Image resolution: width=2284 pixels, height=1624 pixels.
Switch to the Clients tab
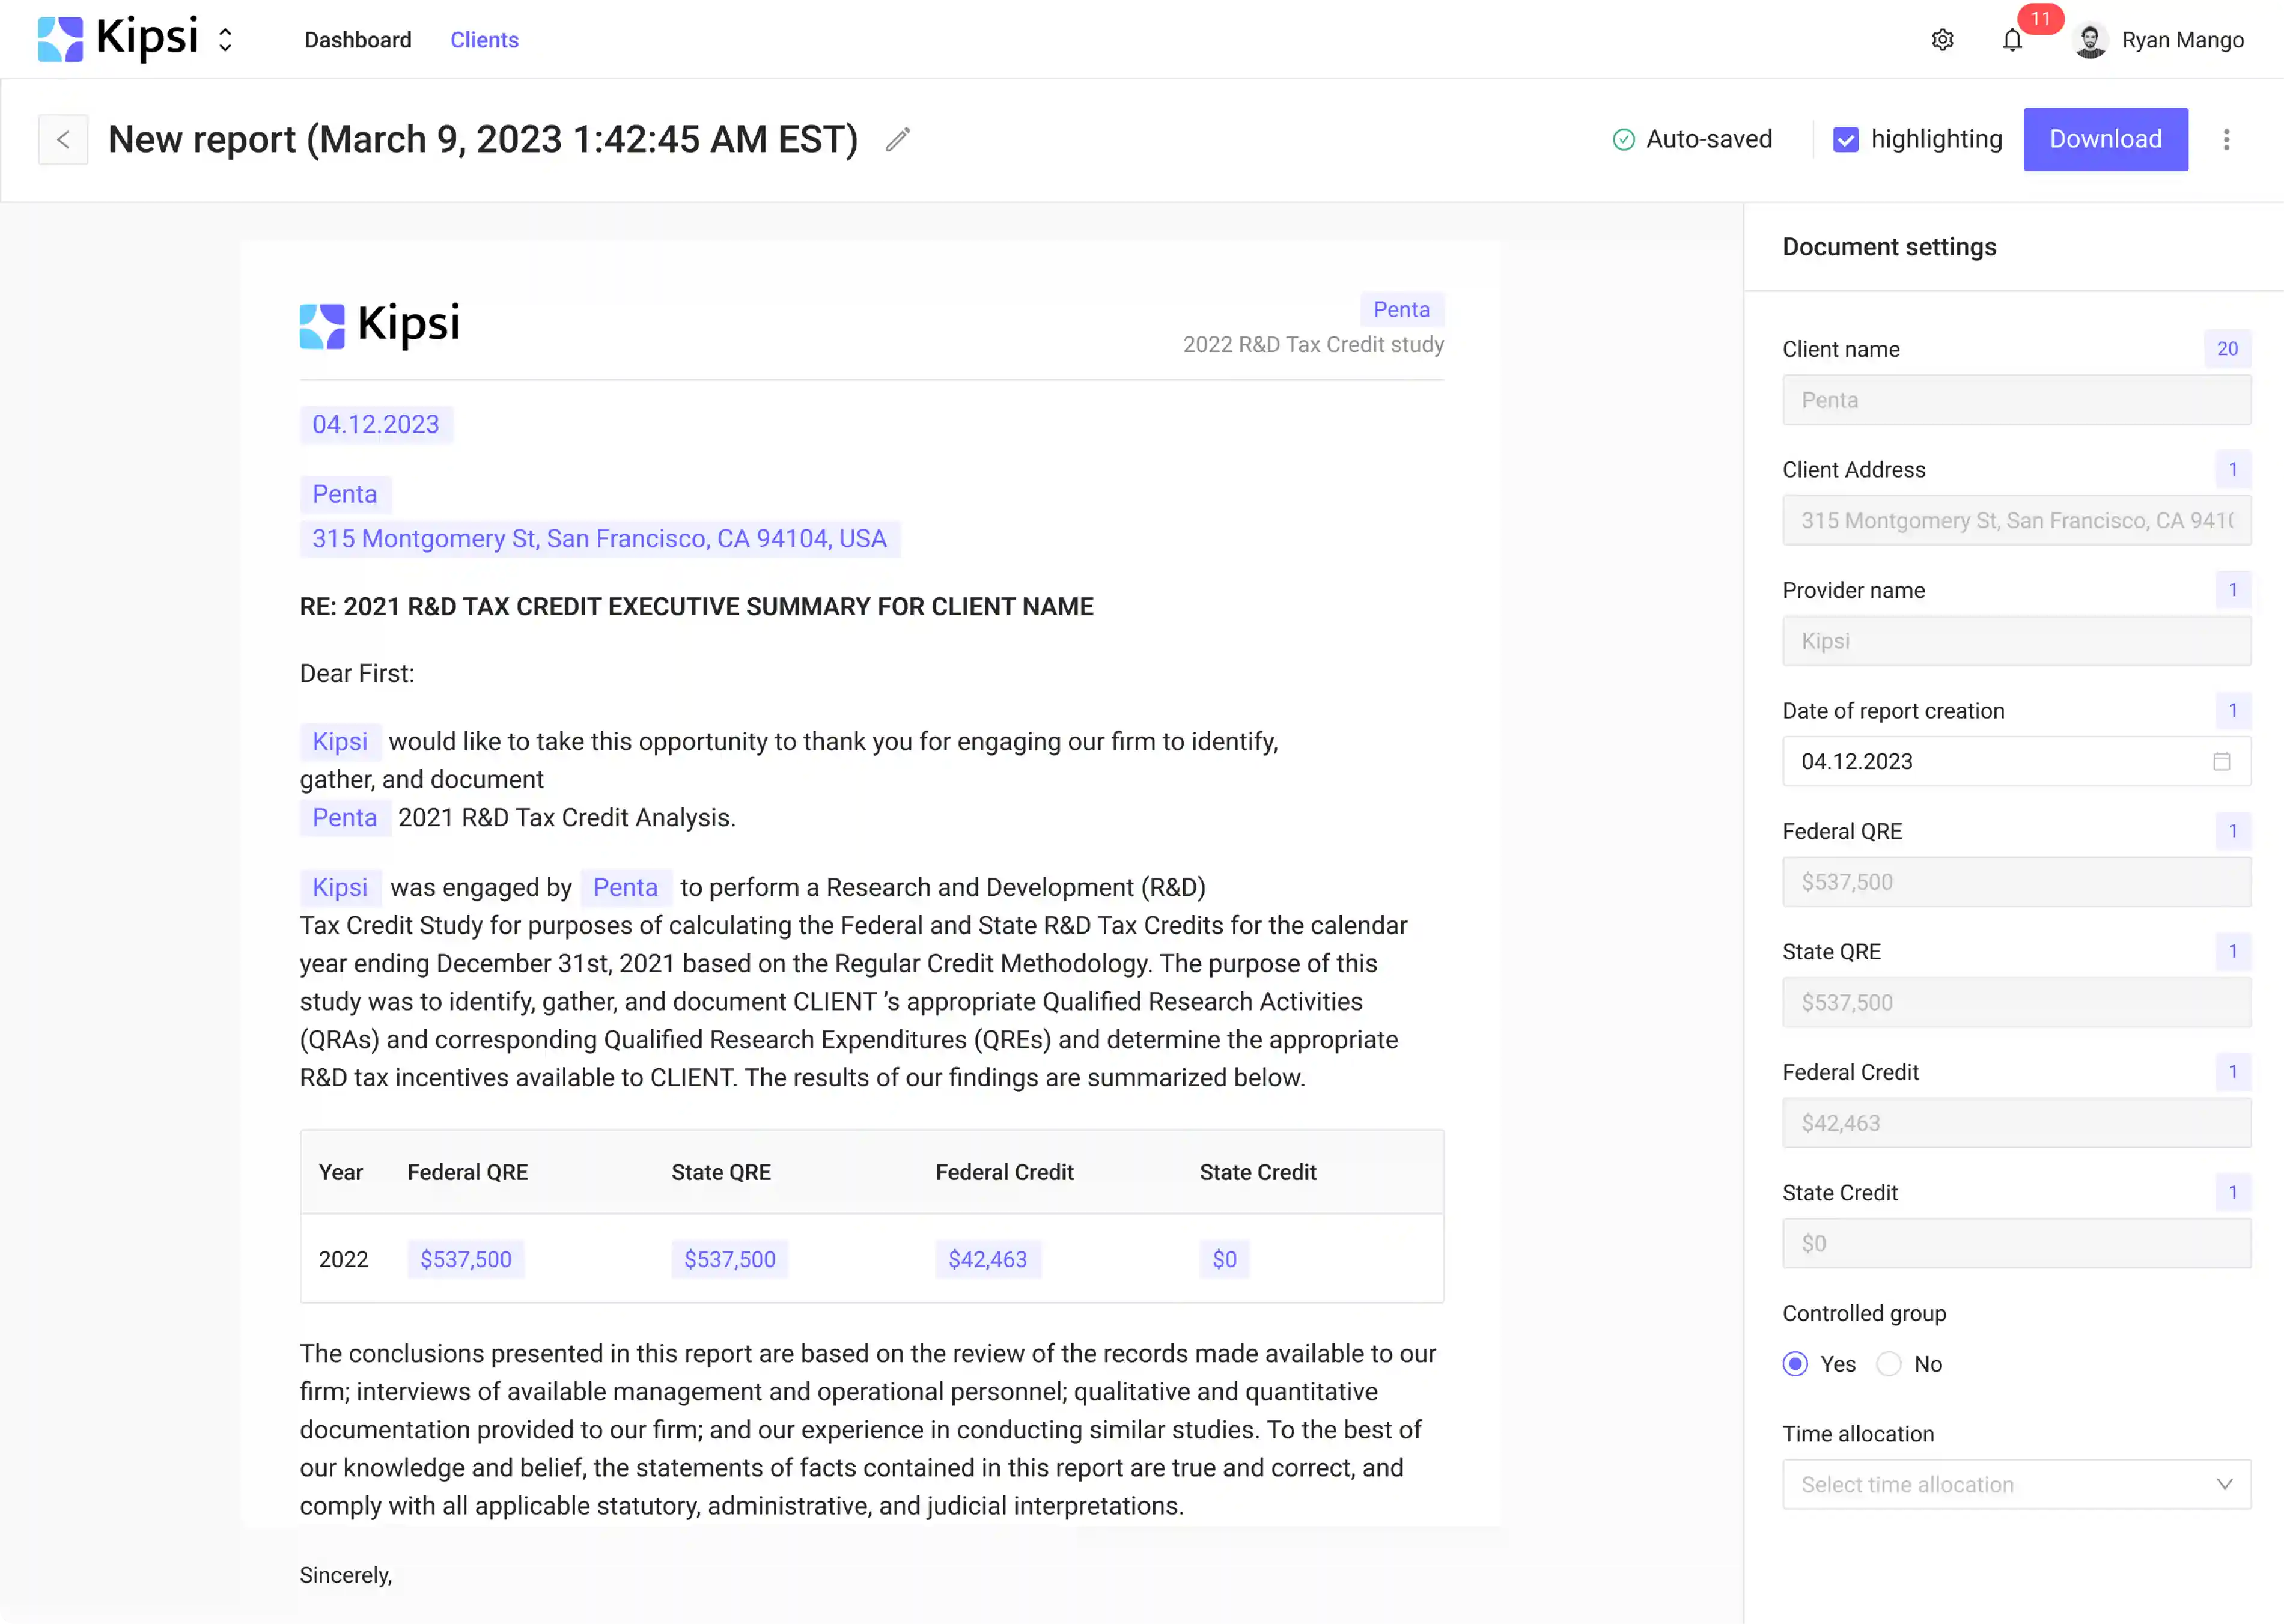coord(484,40)
